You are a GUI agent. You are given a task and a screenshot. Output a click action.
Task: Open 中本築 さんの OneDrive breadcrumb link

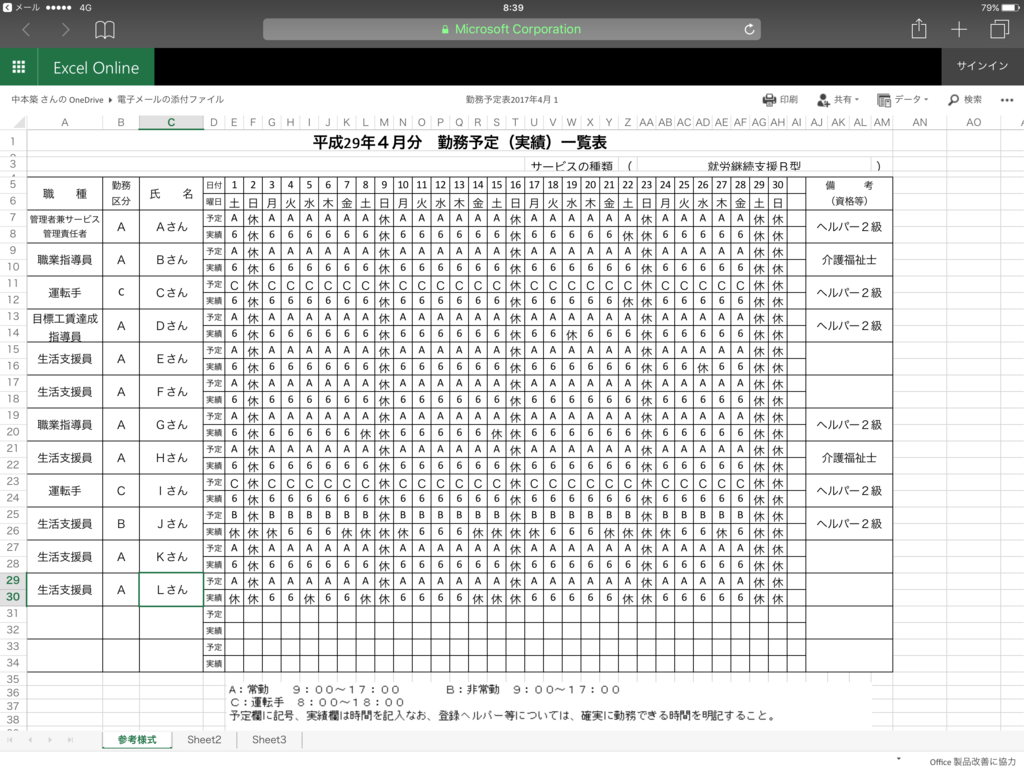[x=57, y=100]
